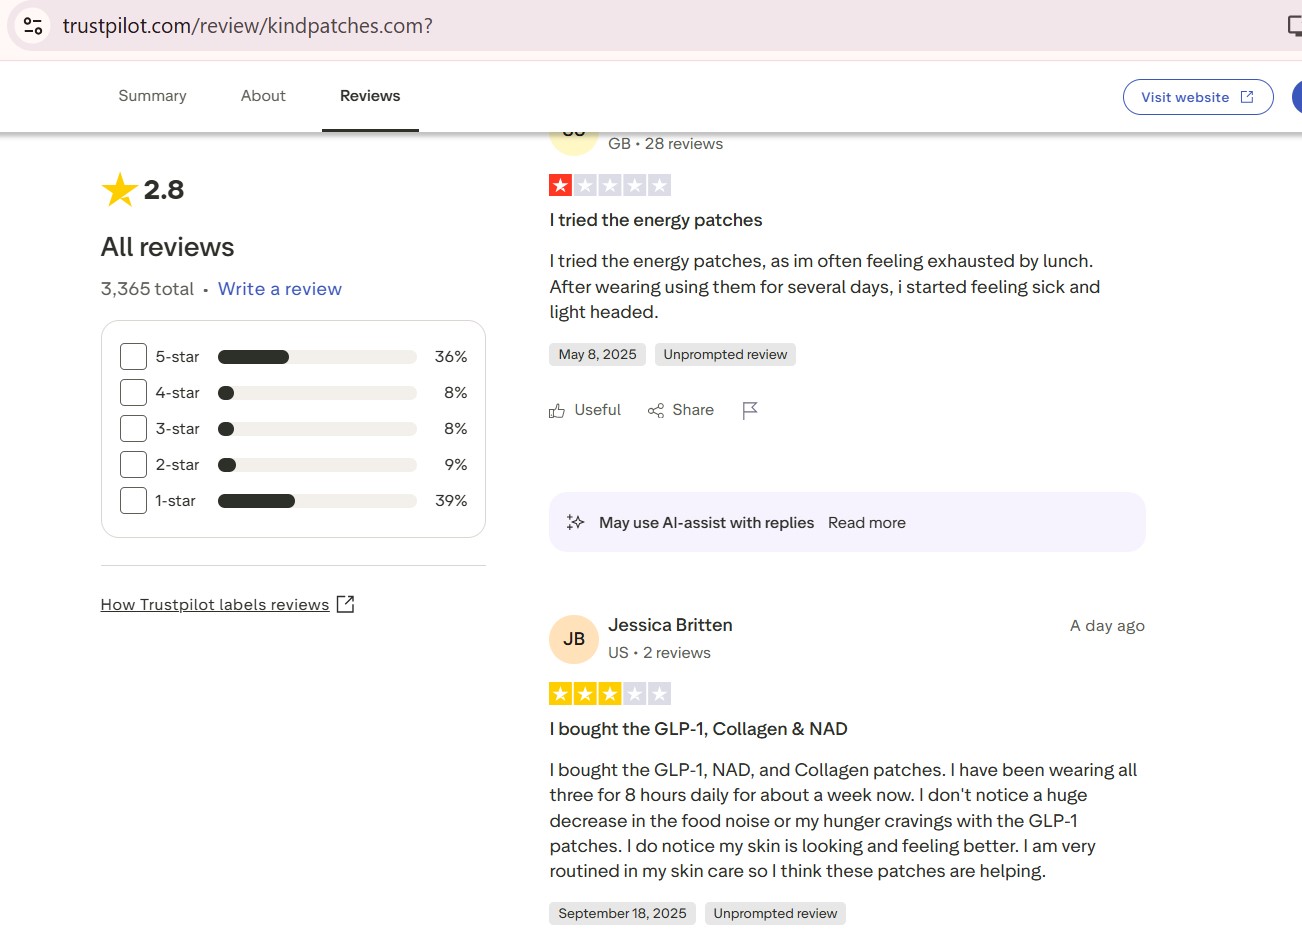The width and height of the screenshot is (1302, 946).
Task: Open Jessica Britten's profile name
Action: [670, 625]
